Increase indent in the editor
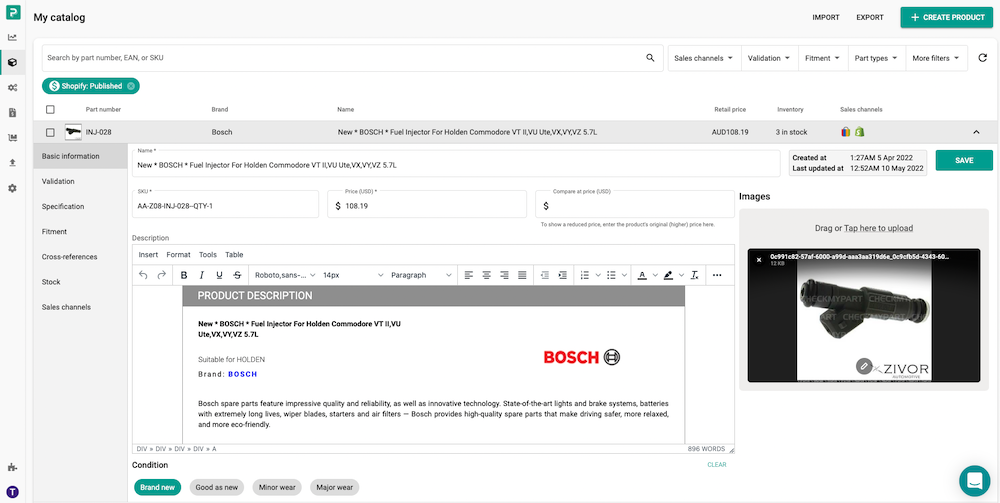Viewport: 1000px width, 503px height. [x=562, y=275]
